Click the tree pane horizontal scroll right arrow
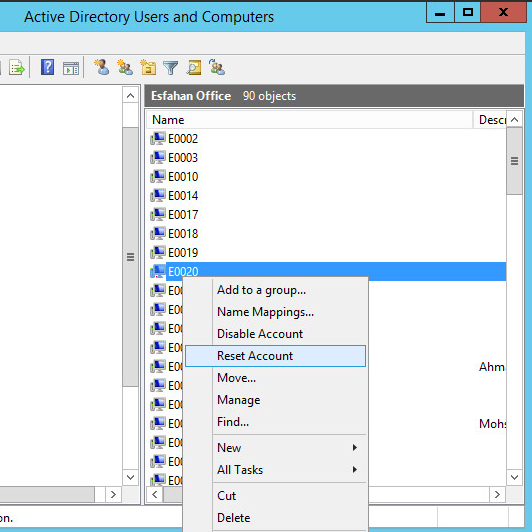532x532 pixels. 113,494
